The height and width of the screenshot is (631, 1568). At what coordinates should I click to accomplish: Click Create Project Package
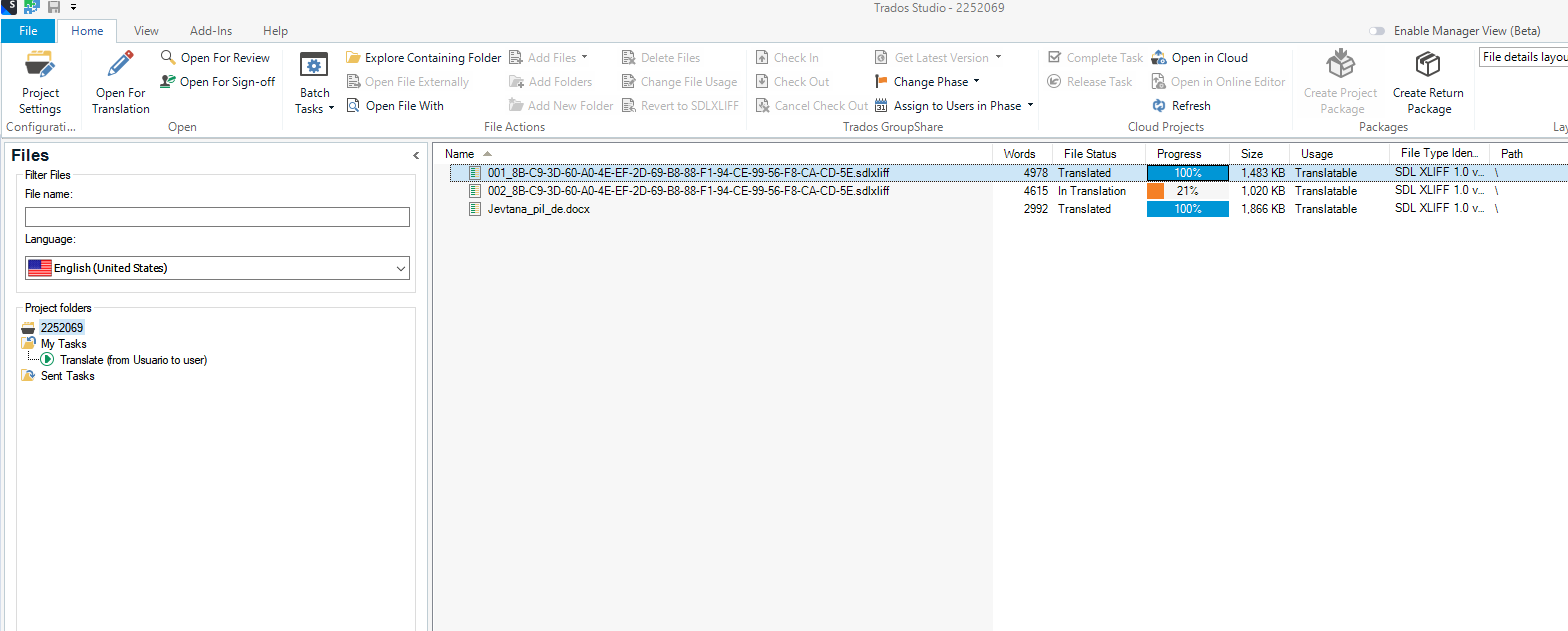point(1341,82)
